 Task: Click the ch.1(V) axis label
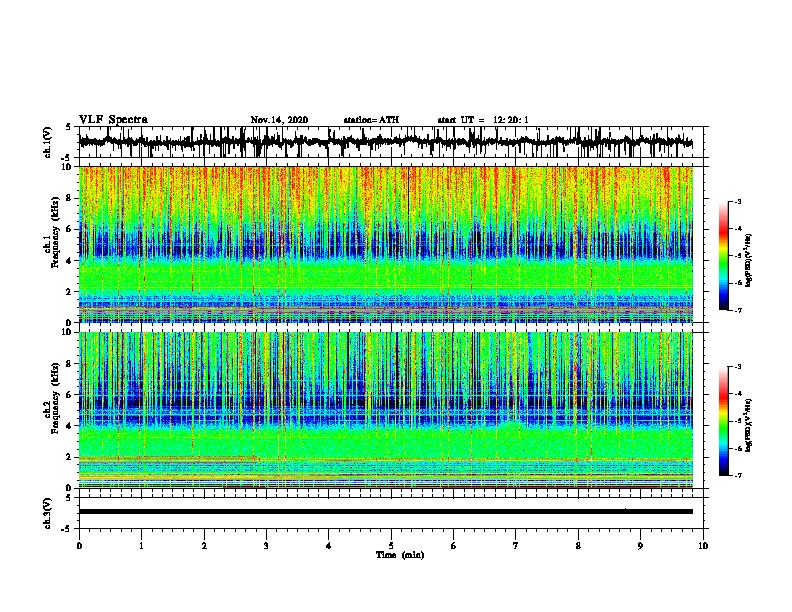click(x=48, y=142)
